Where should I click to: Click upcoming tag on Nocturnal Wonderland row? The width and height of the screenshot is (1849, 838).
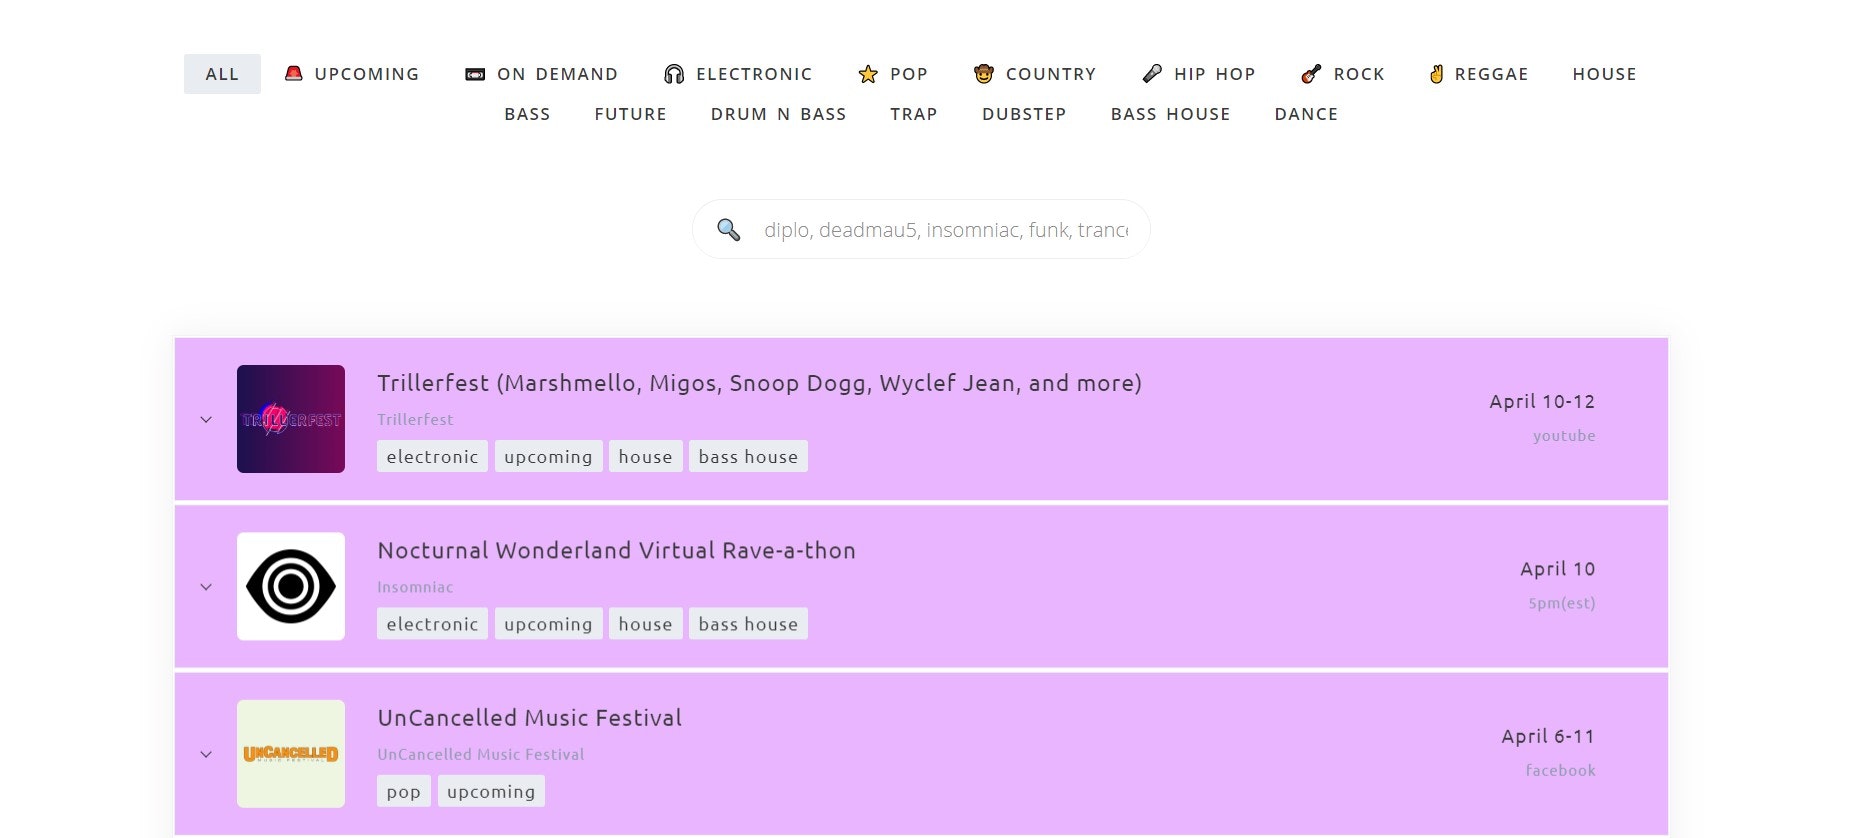click(548, 623)
